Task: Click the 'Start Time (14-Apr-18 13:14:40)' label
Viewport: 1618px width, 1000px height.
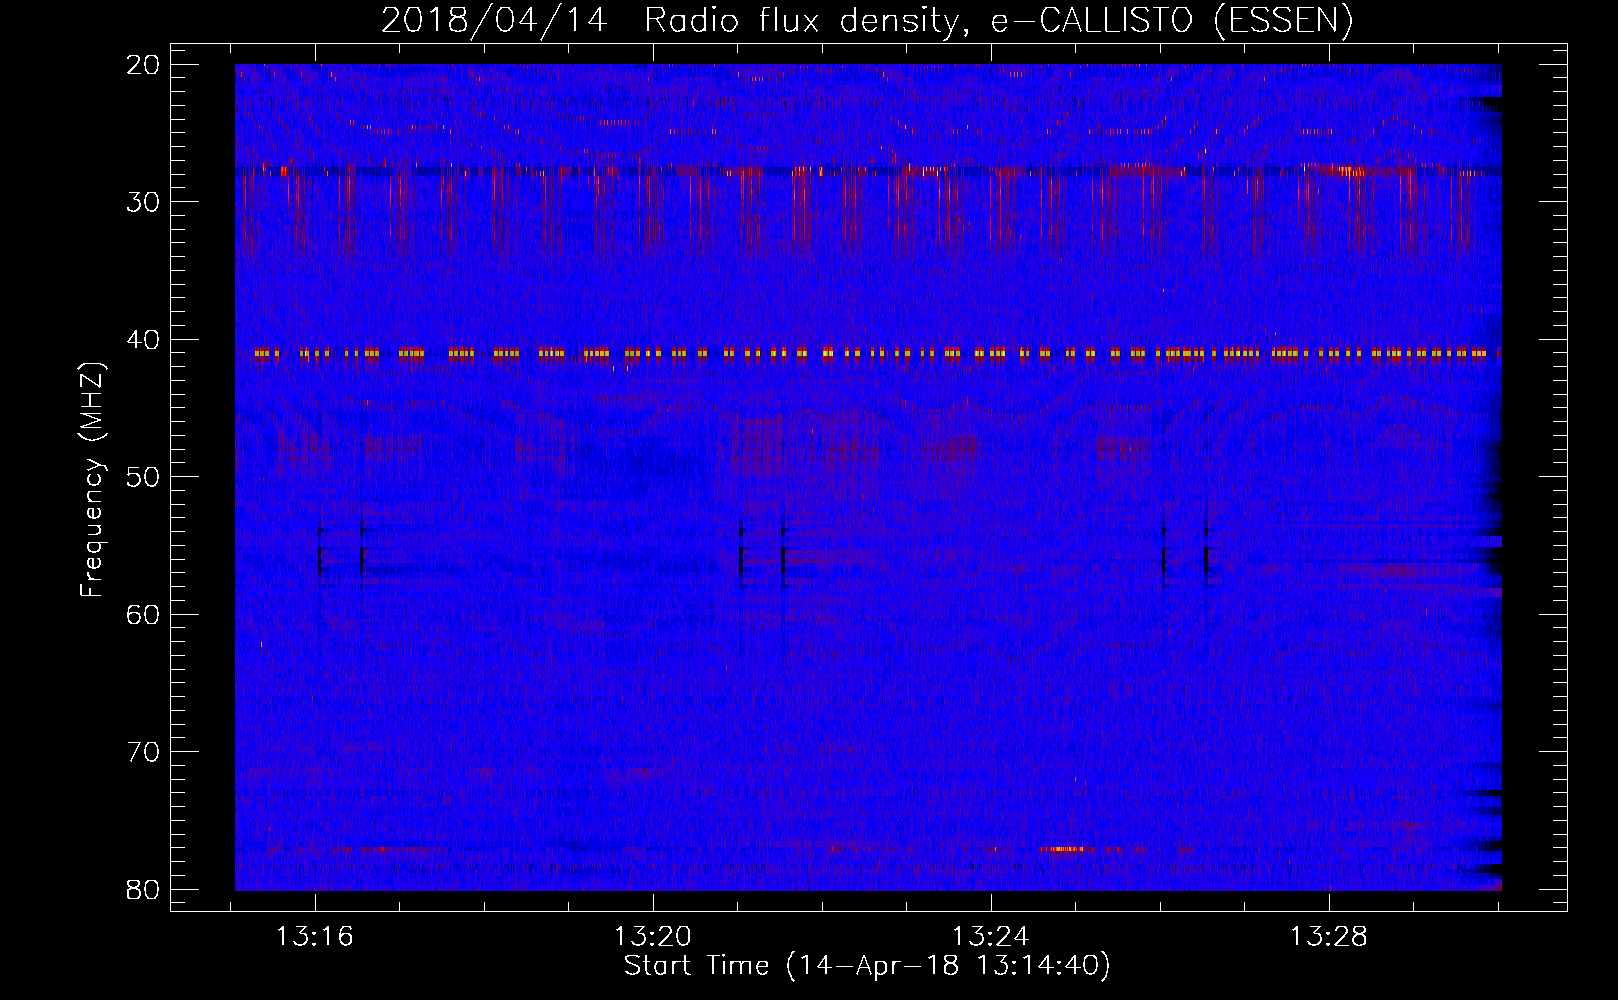Action: tap(867, 966)
